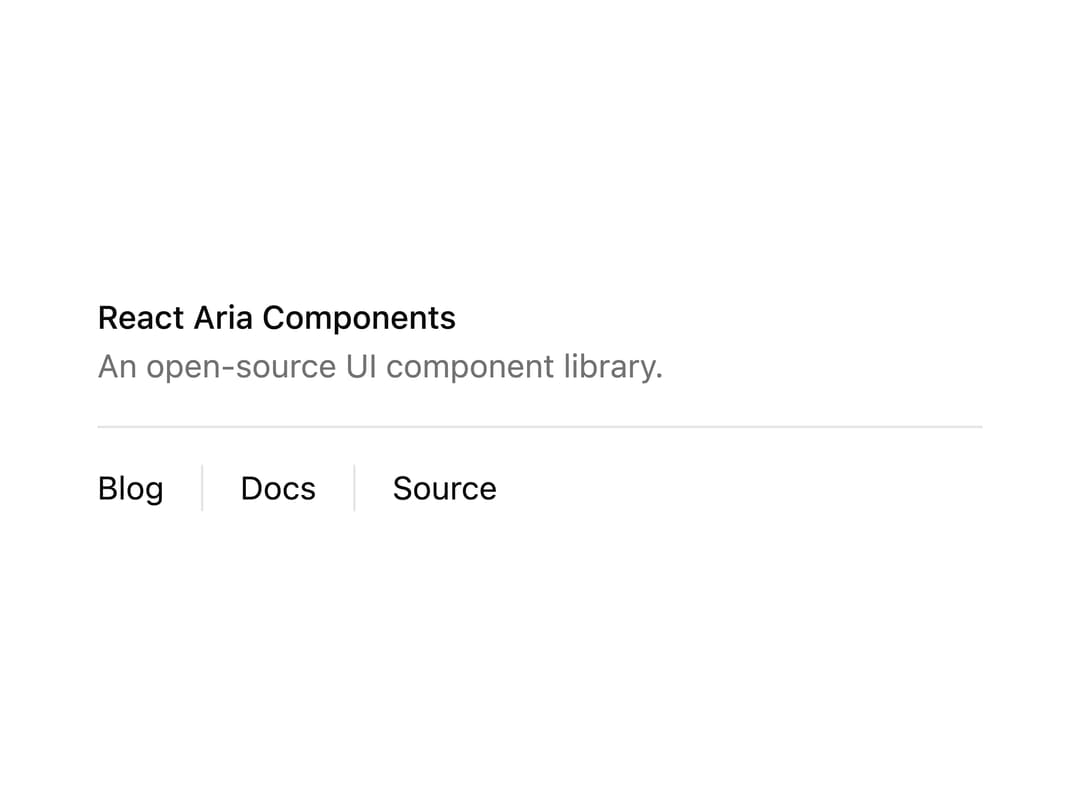Click the word UI in the description
This screenshot has height=810, width=1080.
[x=361, y=366]
